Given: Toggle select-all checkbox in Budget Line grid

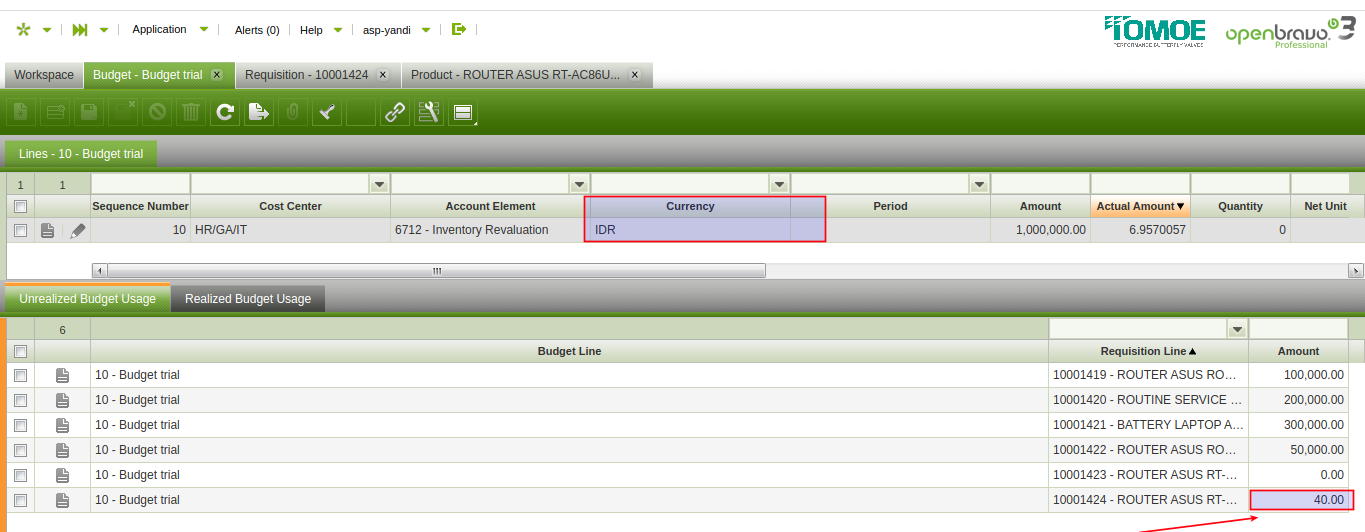Looking at the screenshot, I should click(20, 351).
